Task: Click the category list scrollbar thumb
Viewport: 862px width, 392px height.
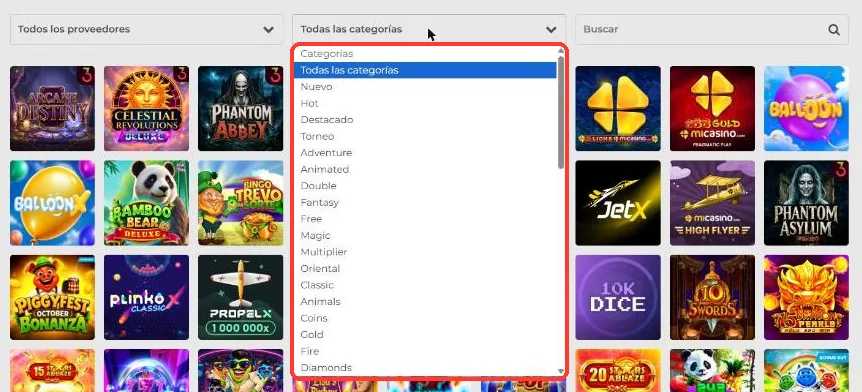Action: 561,112
